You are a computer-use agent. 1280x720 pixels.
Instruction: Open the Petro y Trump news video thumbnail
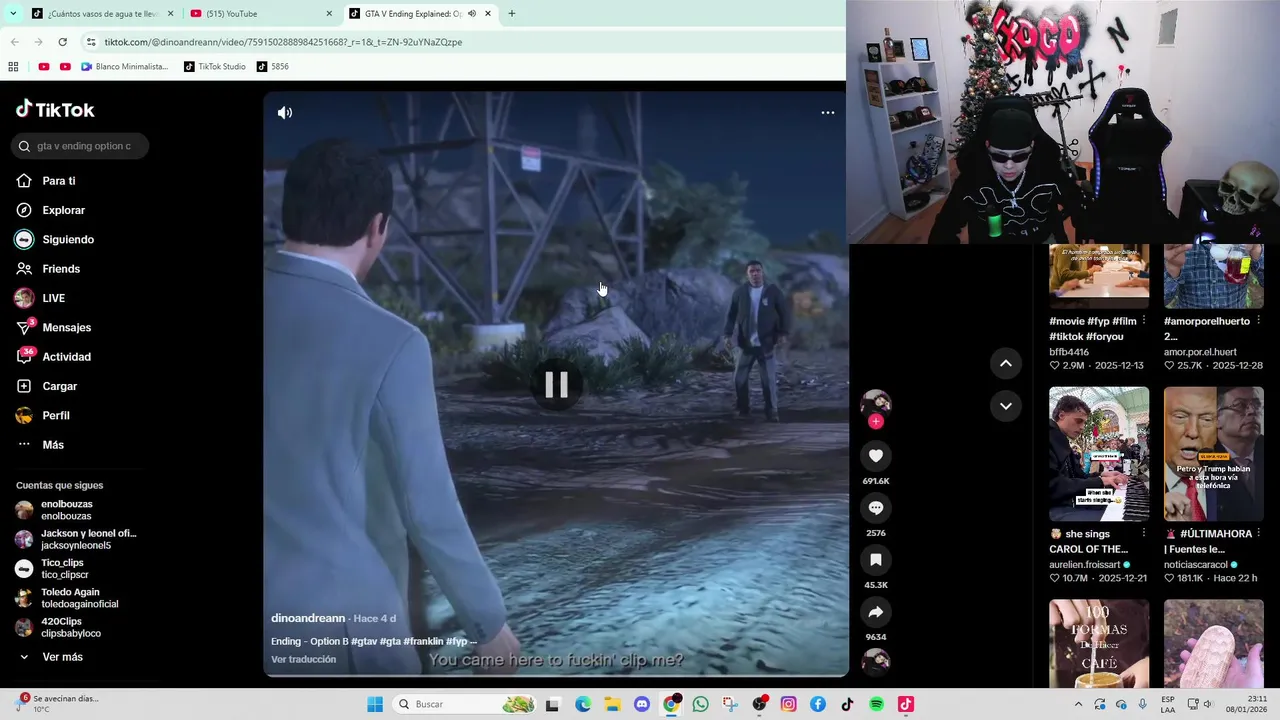point(1214,454)
